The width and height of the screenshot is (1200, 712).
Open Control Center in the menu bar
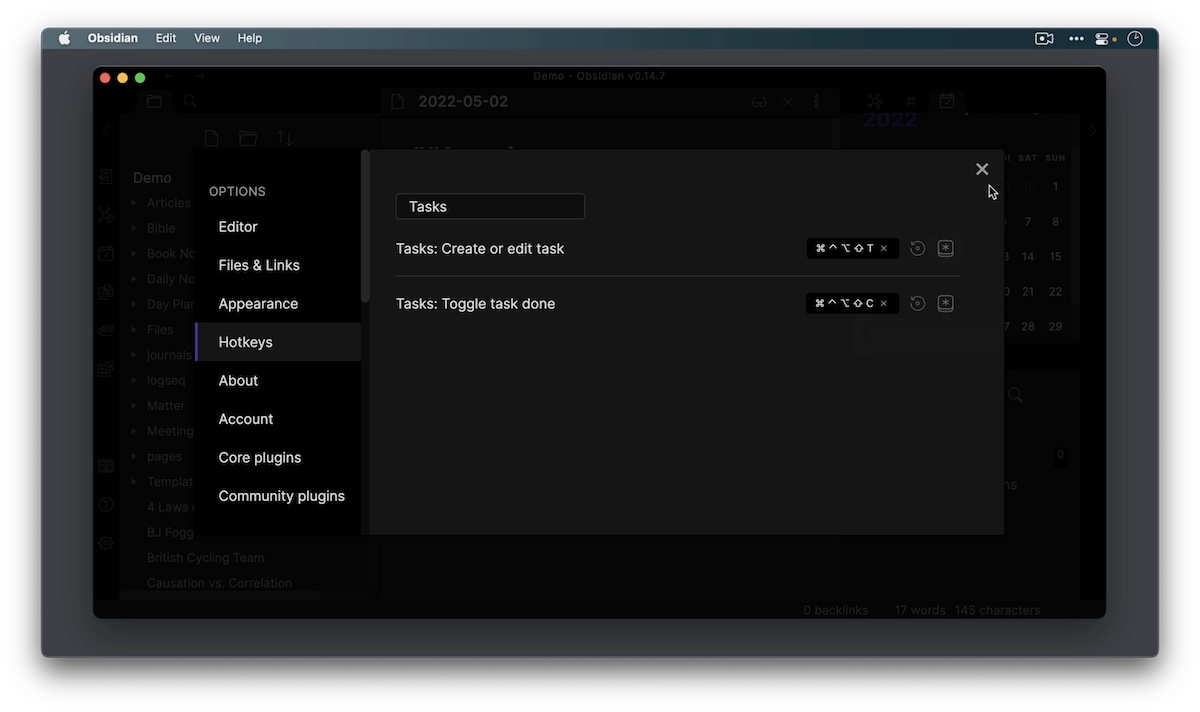pyautogui.click(x=1104, y=38)
